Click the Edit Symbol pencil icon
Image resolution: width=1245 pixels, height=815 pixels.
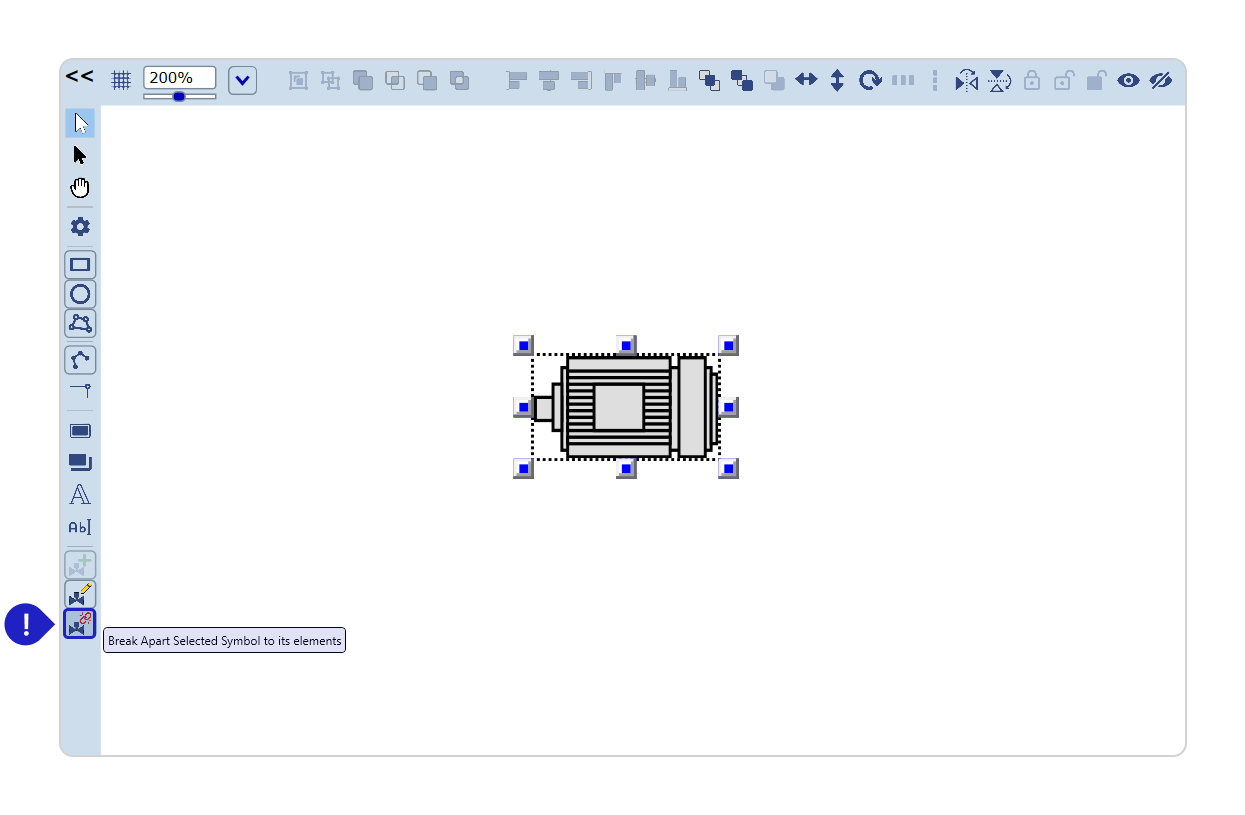pyautogui.click(x=80, y=594)
